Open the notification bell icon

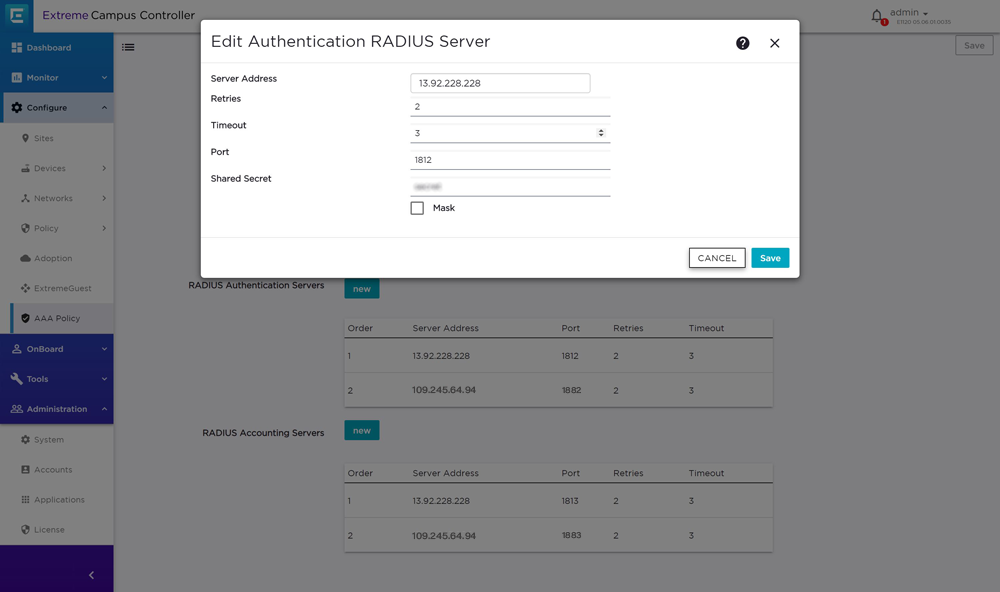coord(877,16)
